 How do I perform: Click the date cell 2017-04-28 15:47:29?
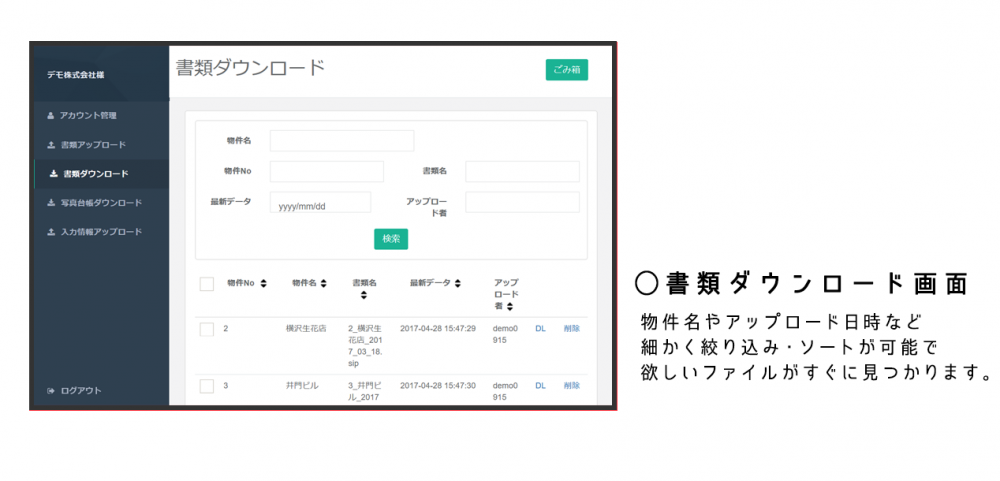[438, 329]
